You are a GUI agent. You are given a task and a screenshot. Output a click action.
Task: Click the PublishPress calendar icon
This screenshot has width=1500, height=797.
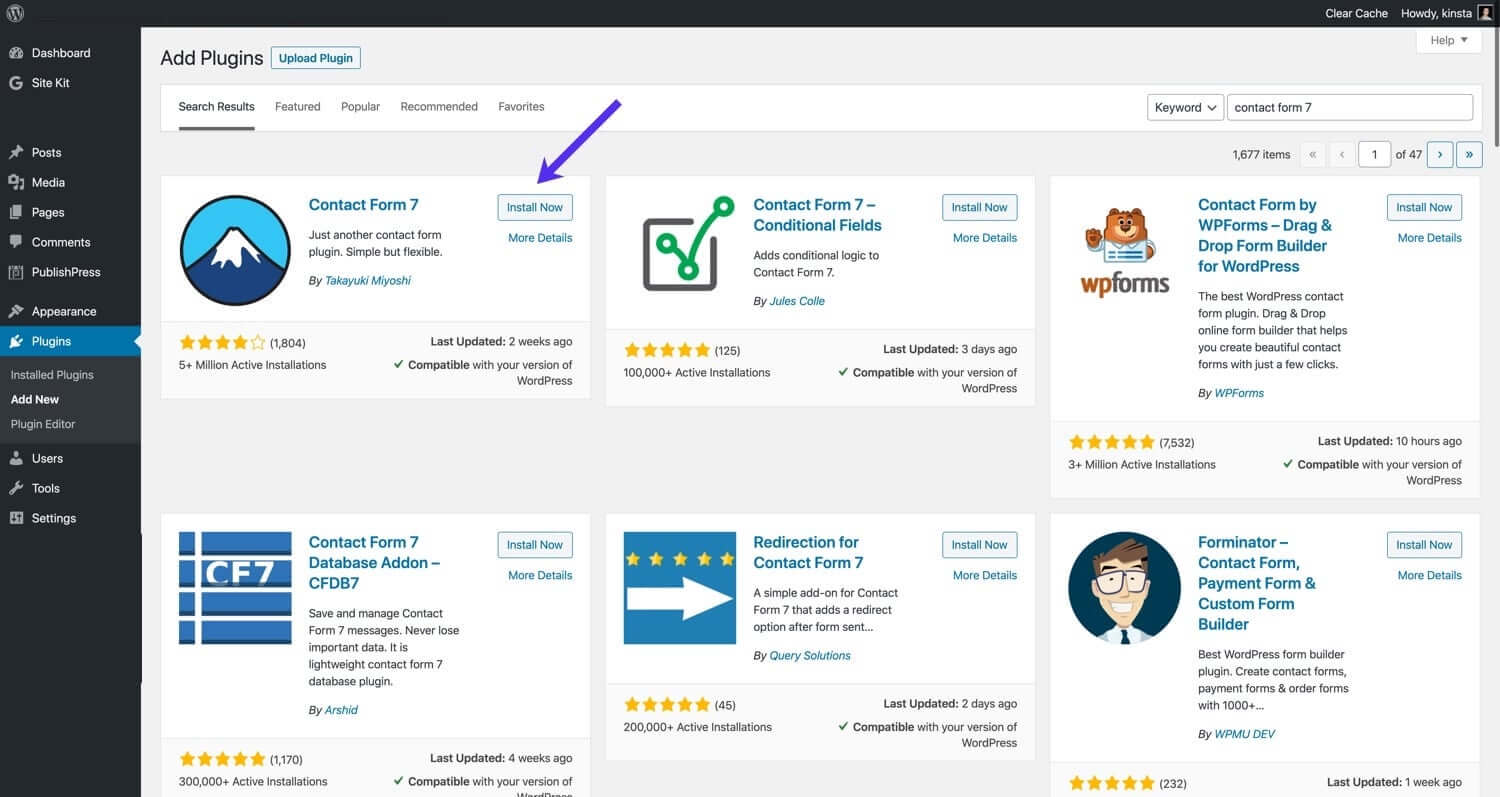(16, 272)
